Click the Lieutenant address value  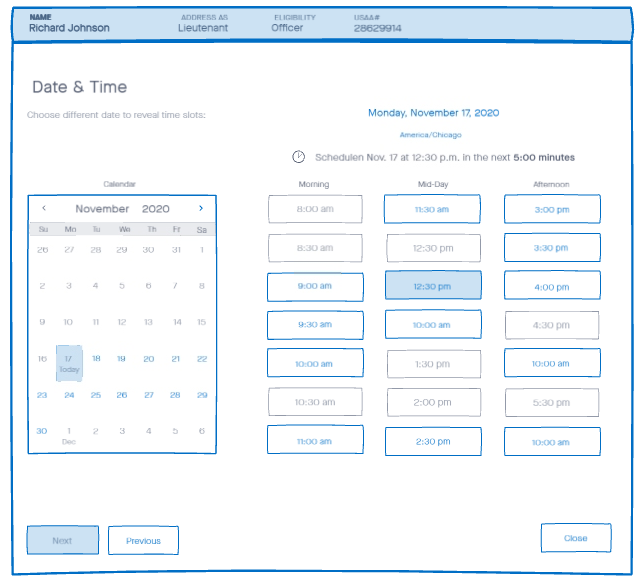coord(203,28)
